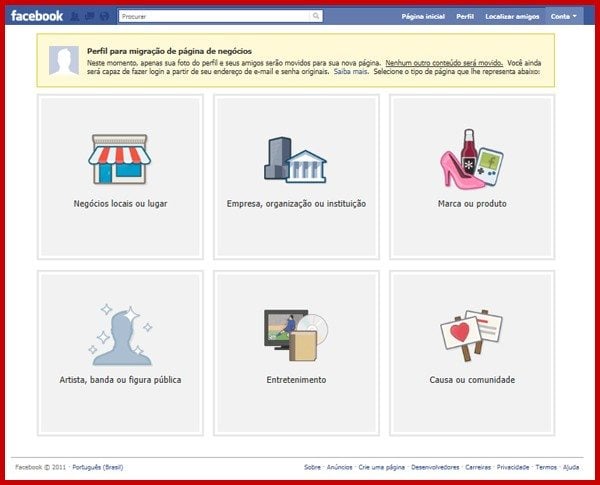
Task: Click the shoe and bottle product icon
Action: [471, 158]
